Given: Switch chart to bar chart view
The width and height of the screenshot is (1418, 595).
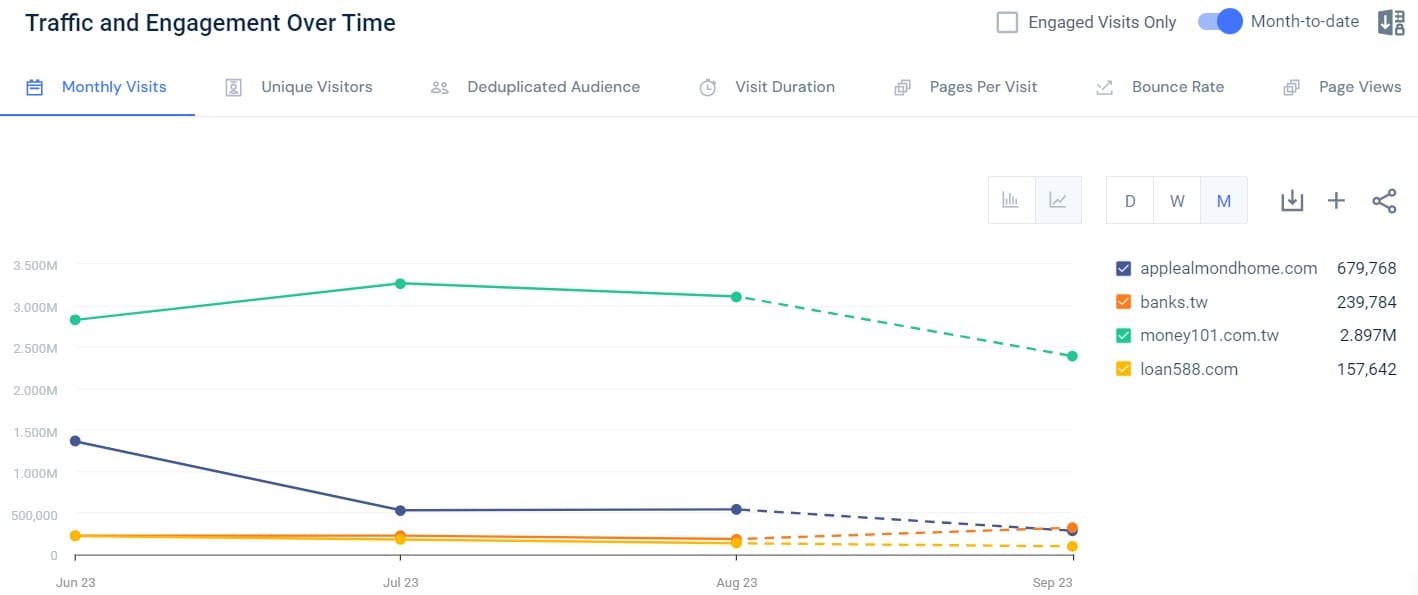Looking at the screenshot, I should (1011, 200).
